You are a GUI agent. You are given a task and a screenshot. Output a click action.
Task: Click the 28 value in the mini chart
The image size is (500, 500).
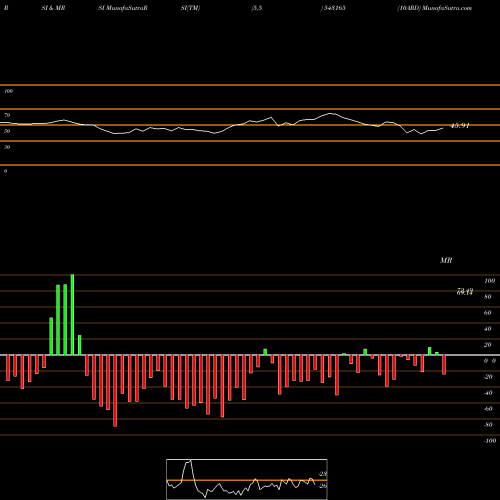tap(323, 474)
